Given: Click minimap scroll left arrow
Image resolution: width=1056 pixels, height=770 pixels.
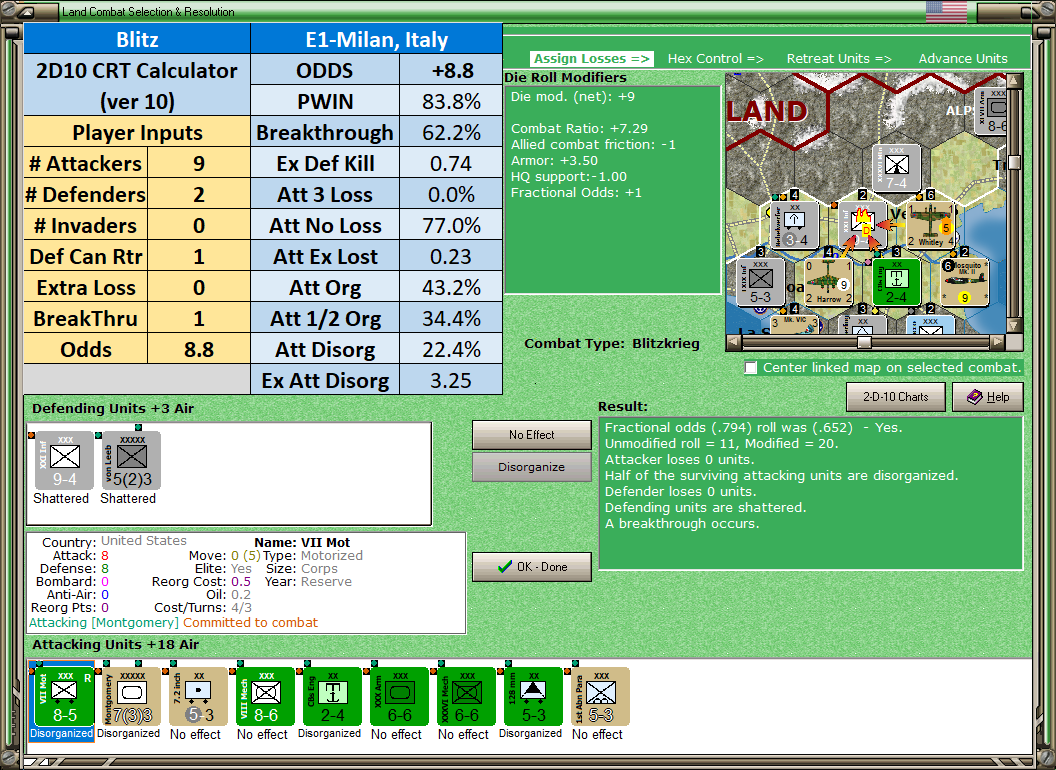Looking at the screenshot, I should click(735, 342).
